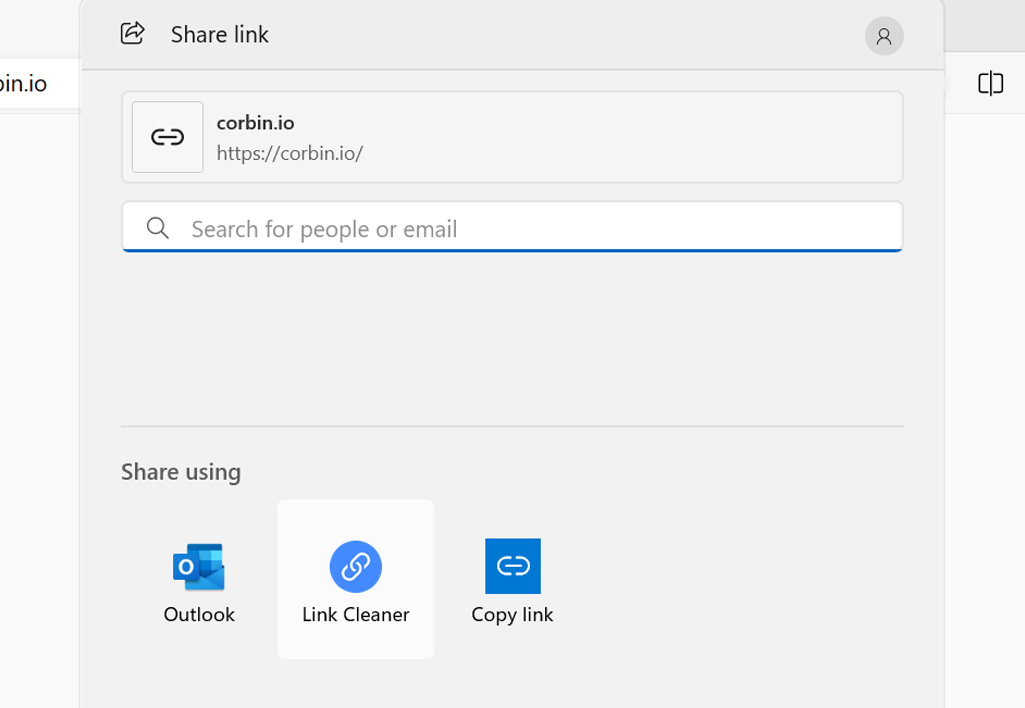Image resolution: width=1025 pixels, height=708 pixels.
Task: Open the Link Cleaner share option
Action: point(356,579)
